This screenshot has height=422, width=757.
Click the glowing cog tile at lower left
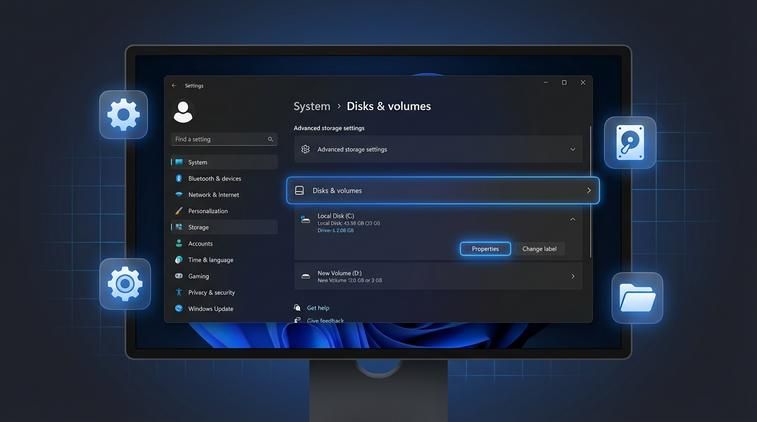125,284
